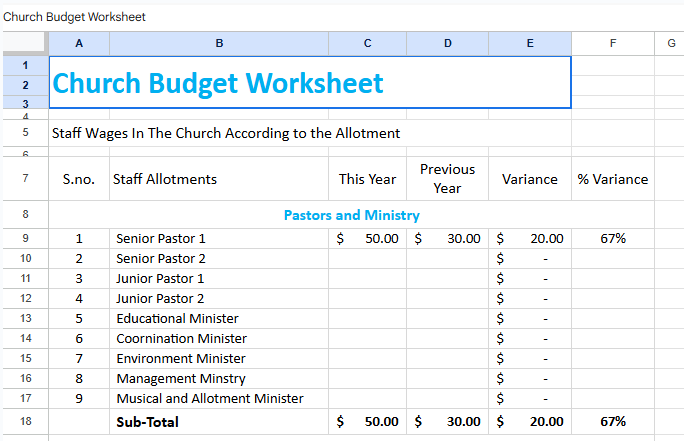Select row 2 header
684x441 pixels.
(x=25, y=85)
